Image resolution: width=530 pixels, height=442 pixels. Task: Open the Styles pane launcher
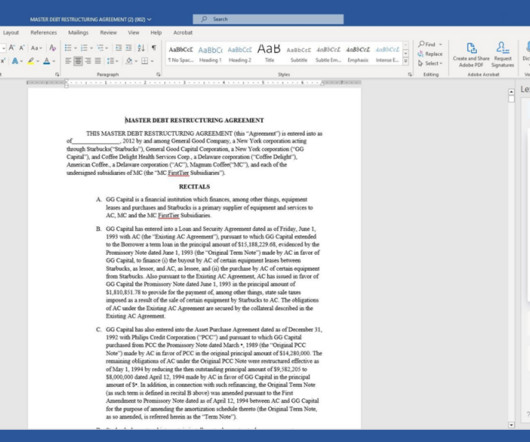pos(410,74)
